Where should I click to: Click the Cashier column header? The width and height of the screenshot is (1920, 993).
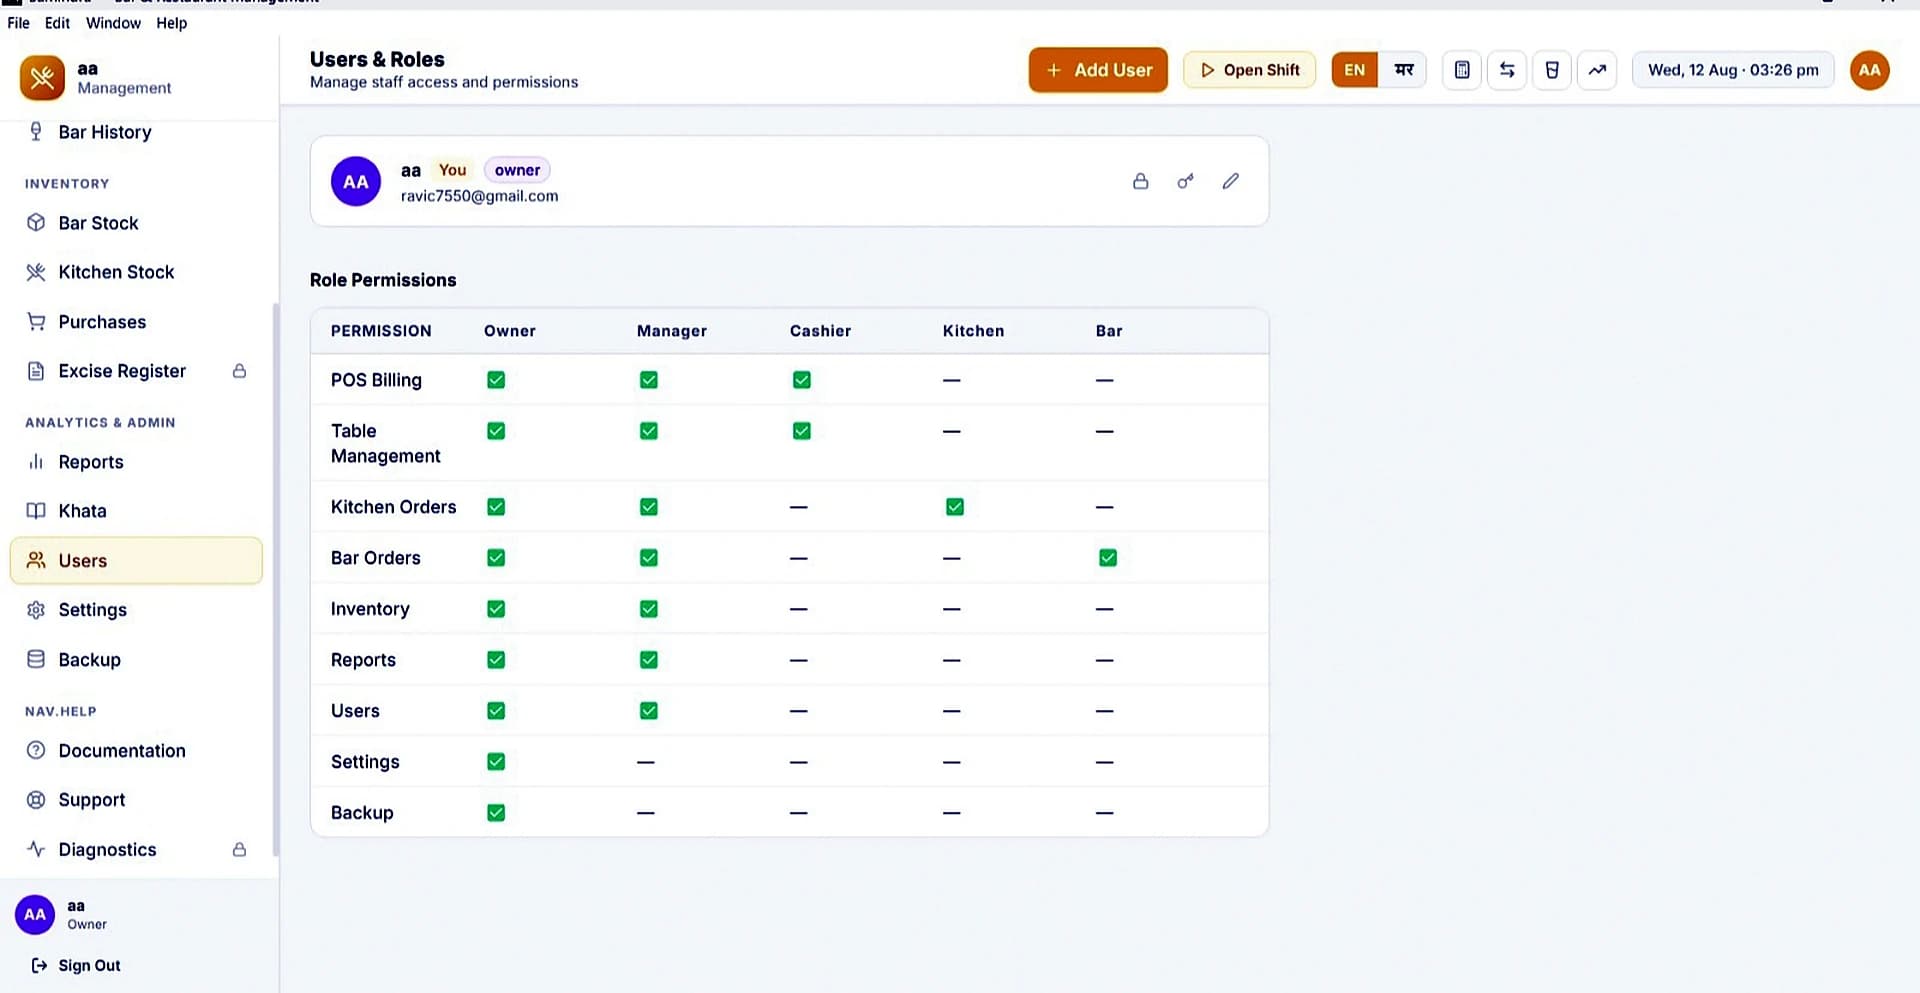click(820, 331)
